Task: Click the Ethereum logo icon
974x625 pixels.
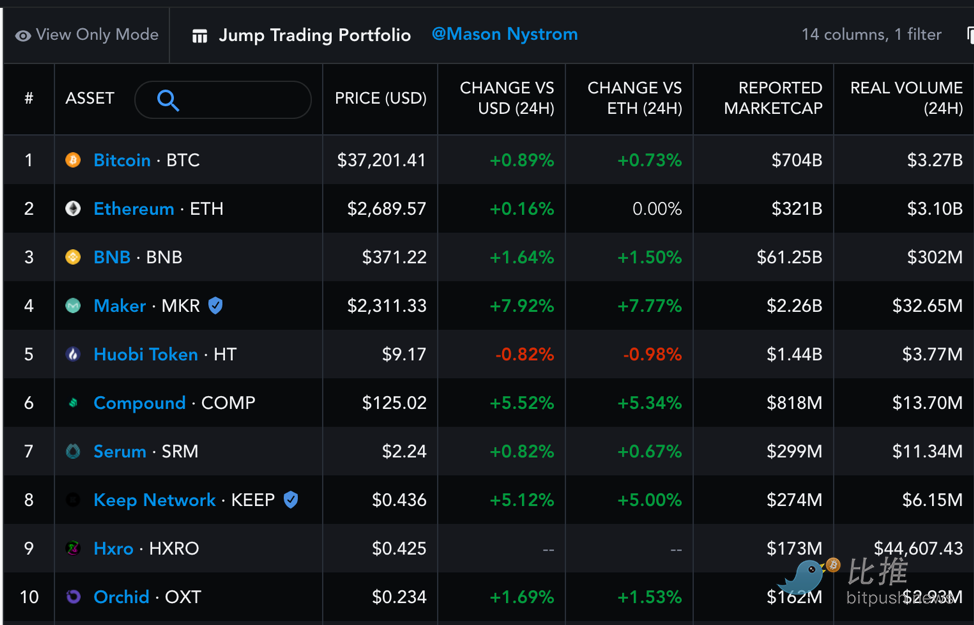Action: (x=73, y=209)
